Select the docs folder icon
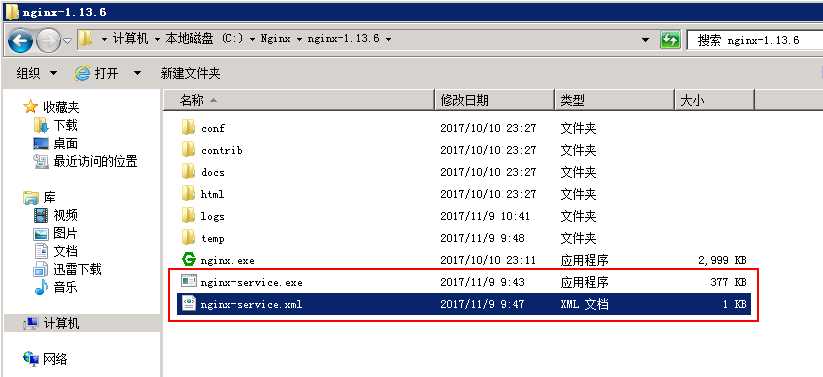Screen dimensions: 823x377 (x=188, y=172)
